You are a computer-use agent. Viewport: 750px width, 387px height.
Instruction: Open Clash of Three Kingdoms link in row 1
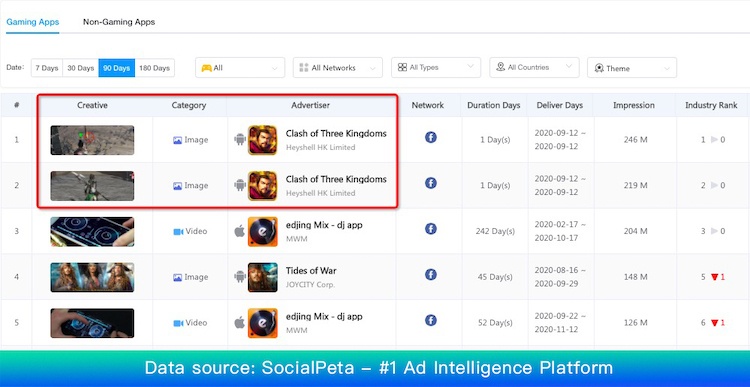(x=336, y=133)
